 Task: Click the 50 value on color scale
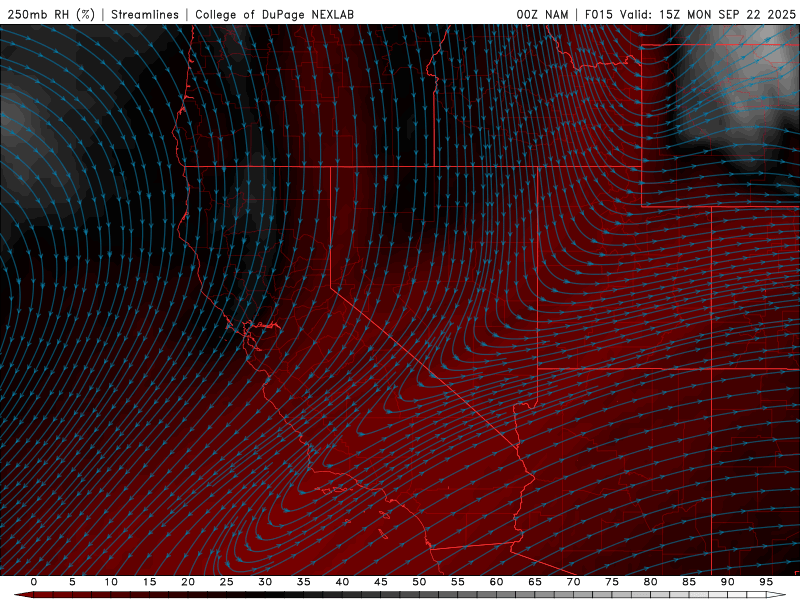(419, 582)
